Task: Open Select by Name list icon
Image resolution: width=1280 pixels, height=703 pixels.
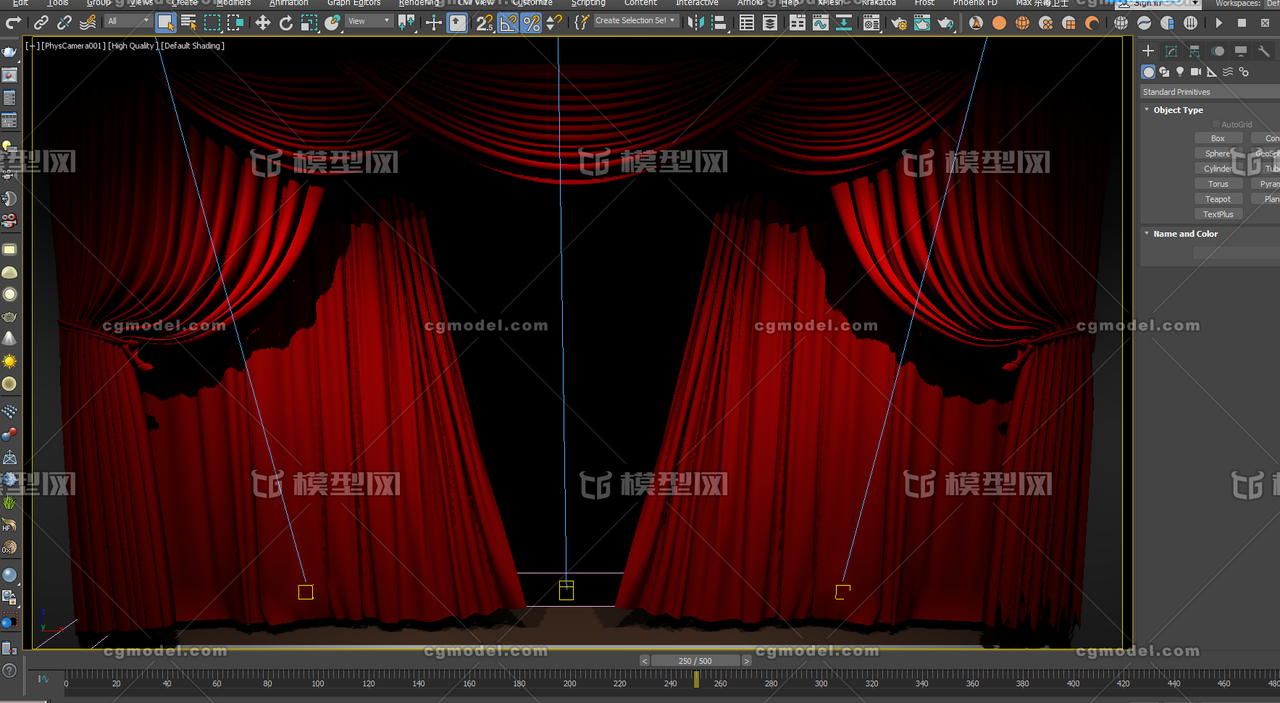Action: click(x=189, y=22)
